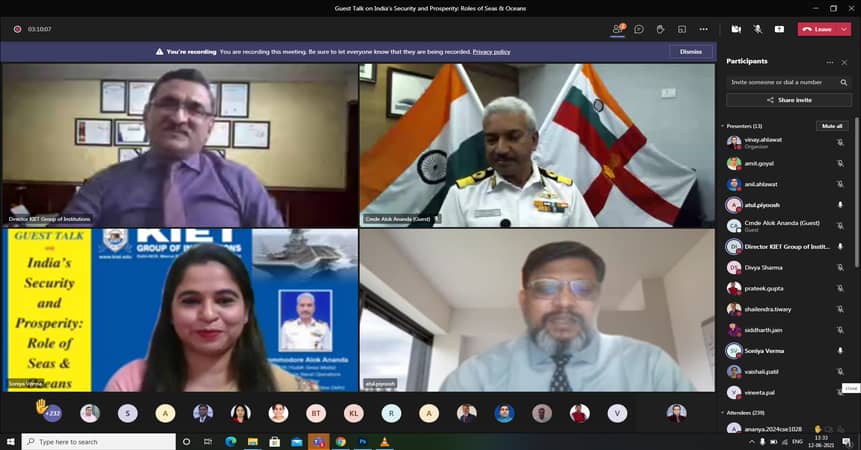Open breakout rooms from the toolbar
This screenshot has width=861, height=450.
click(x=682, y=29)
